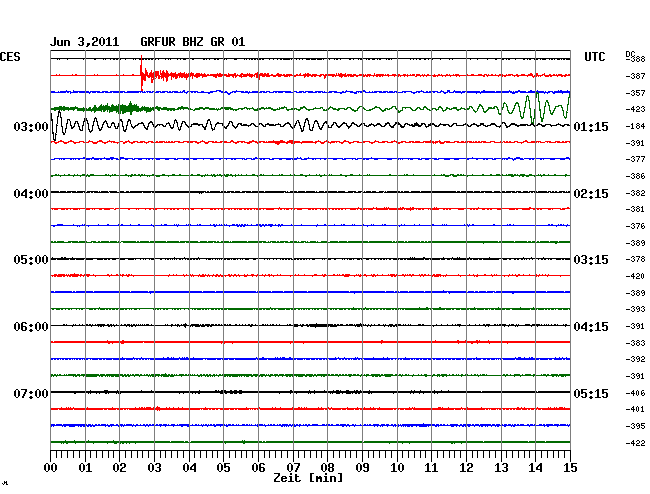This screenshot has width=650, height=494.
Task: Click the '08' minute label on time axis
Action: point(327,468)
